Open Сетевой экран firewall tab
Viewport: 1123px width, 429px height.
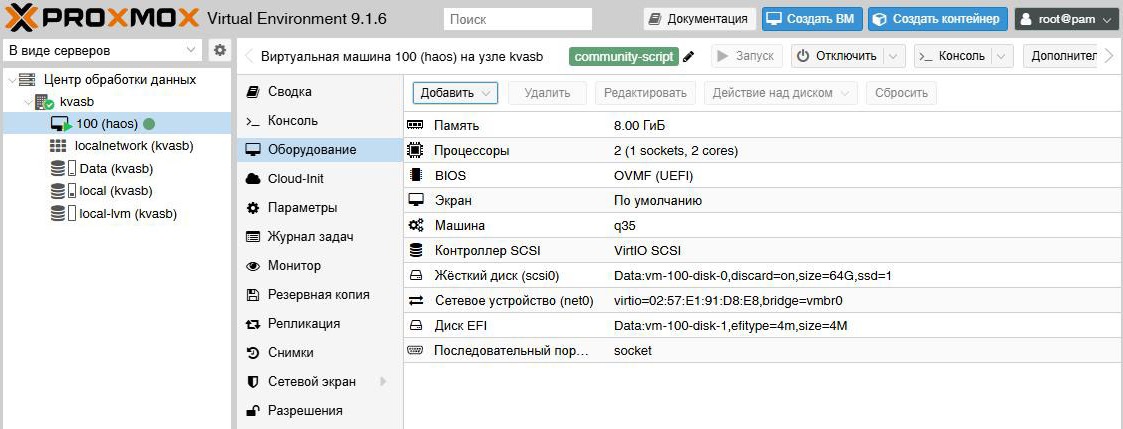(x=319, y=382)
